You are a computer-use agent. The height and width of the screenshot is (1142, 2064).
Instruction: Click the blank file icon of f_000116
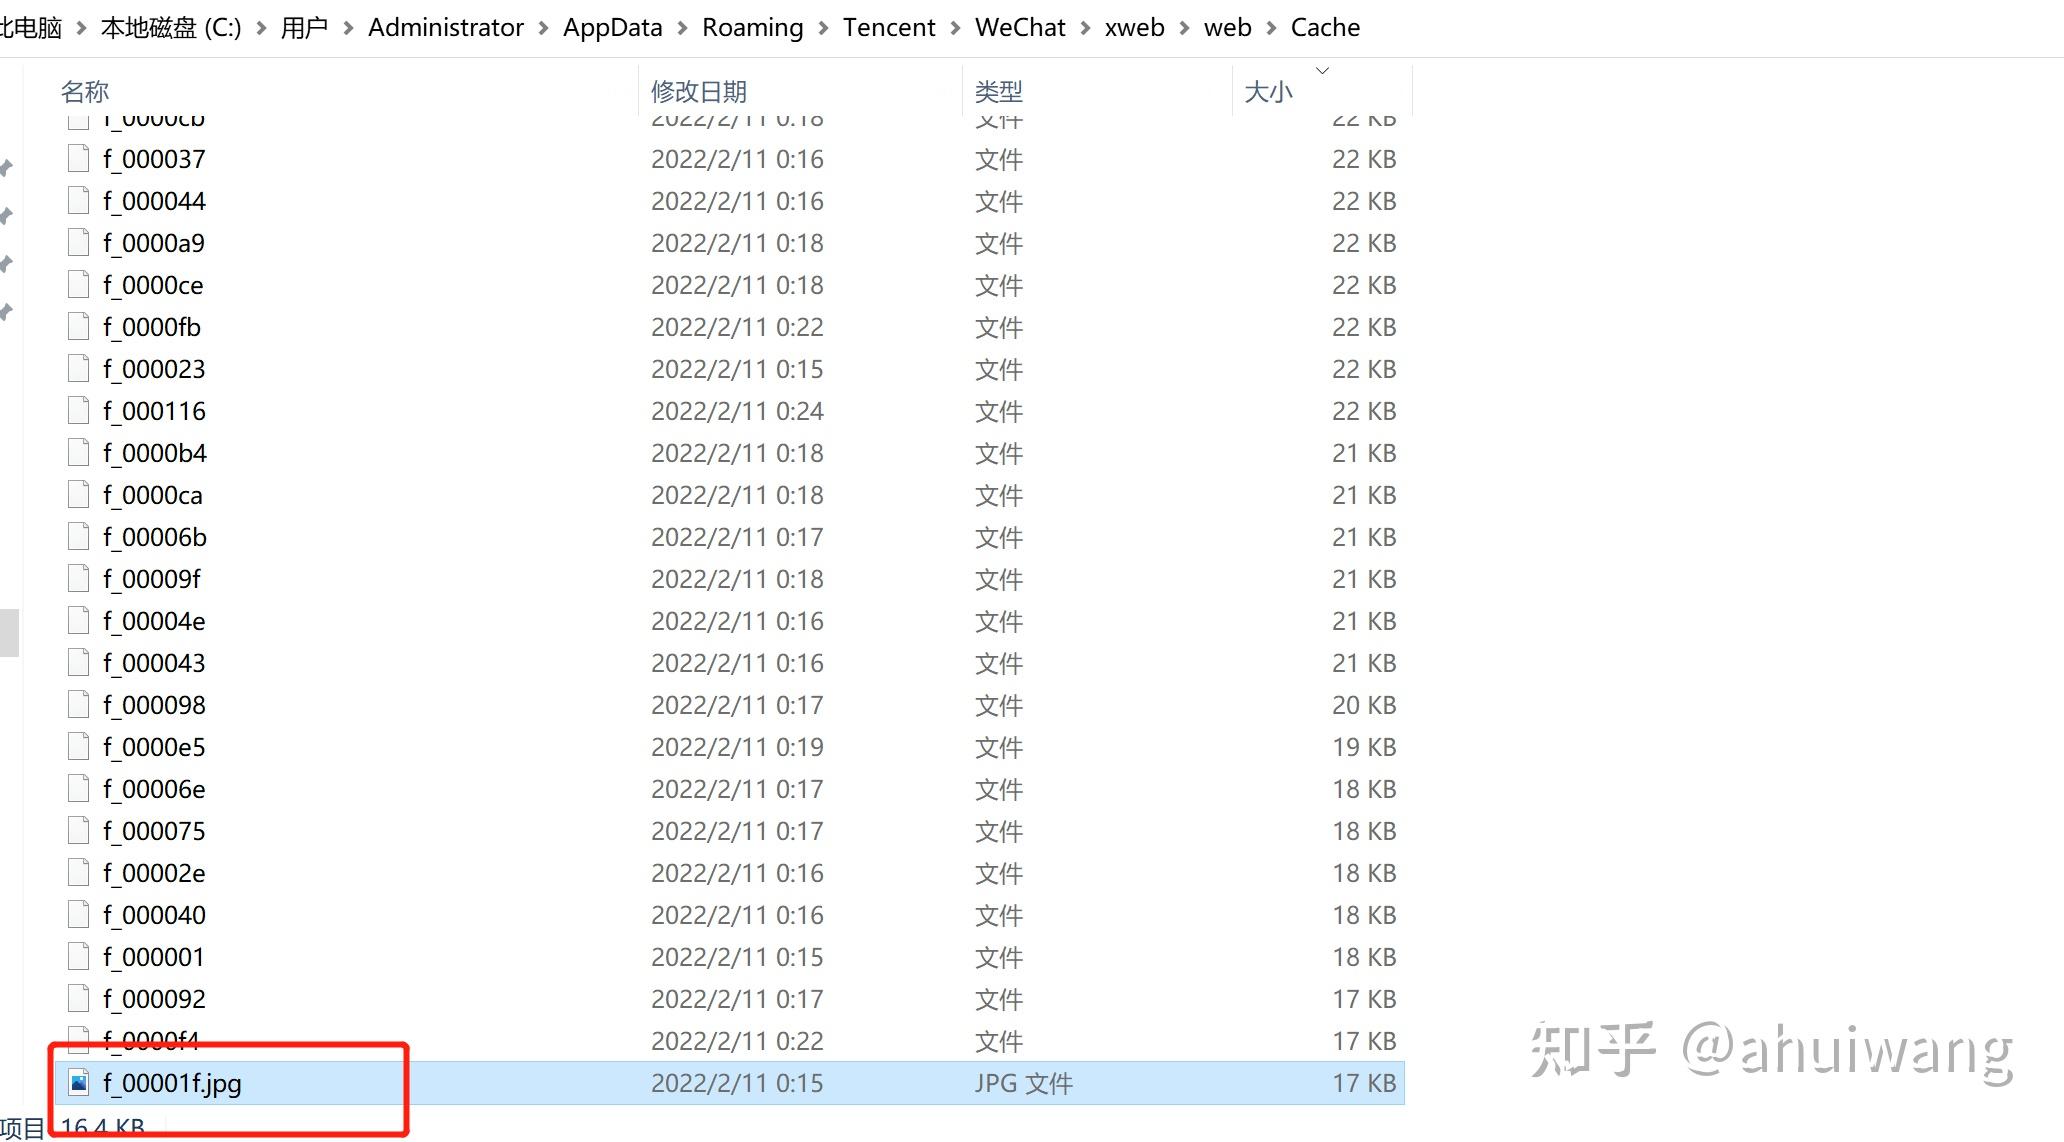[x=79, y=411]
